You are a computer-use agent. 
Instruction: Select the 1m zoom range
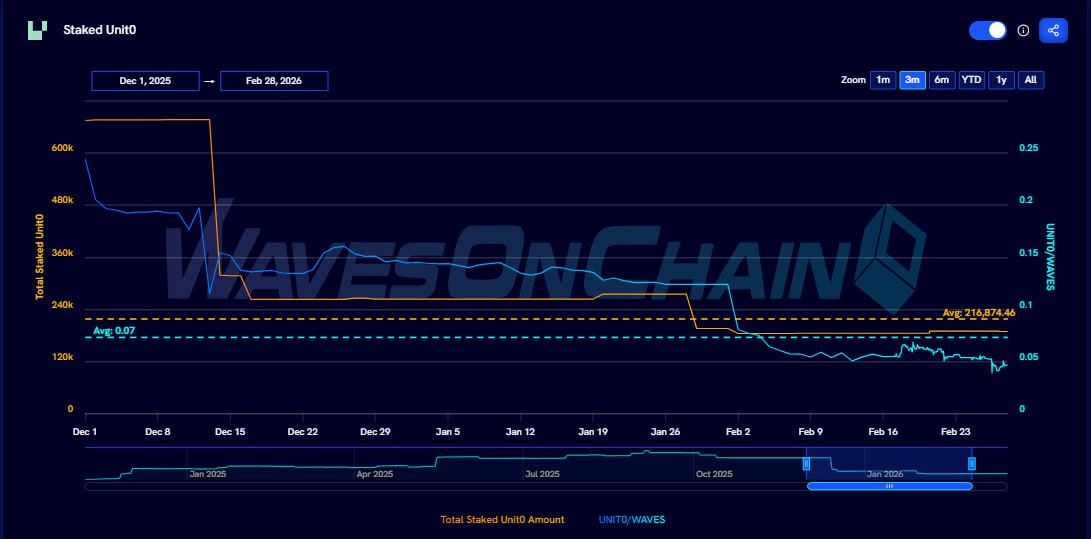[x=882, y=80]
